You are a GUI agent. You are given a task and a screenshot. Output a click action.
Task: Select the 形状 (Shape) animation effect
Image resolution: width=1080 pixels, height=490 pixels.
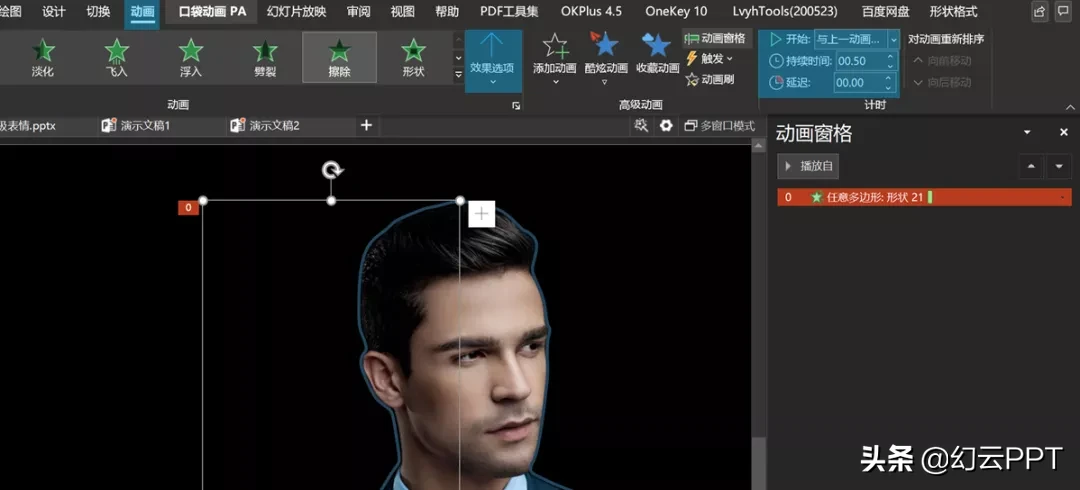413,57
